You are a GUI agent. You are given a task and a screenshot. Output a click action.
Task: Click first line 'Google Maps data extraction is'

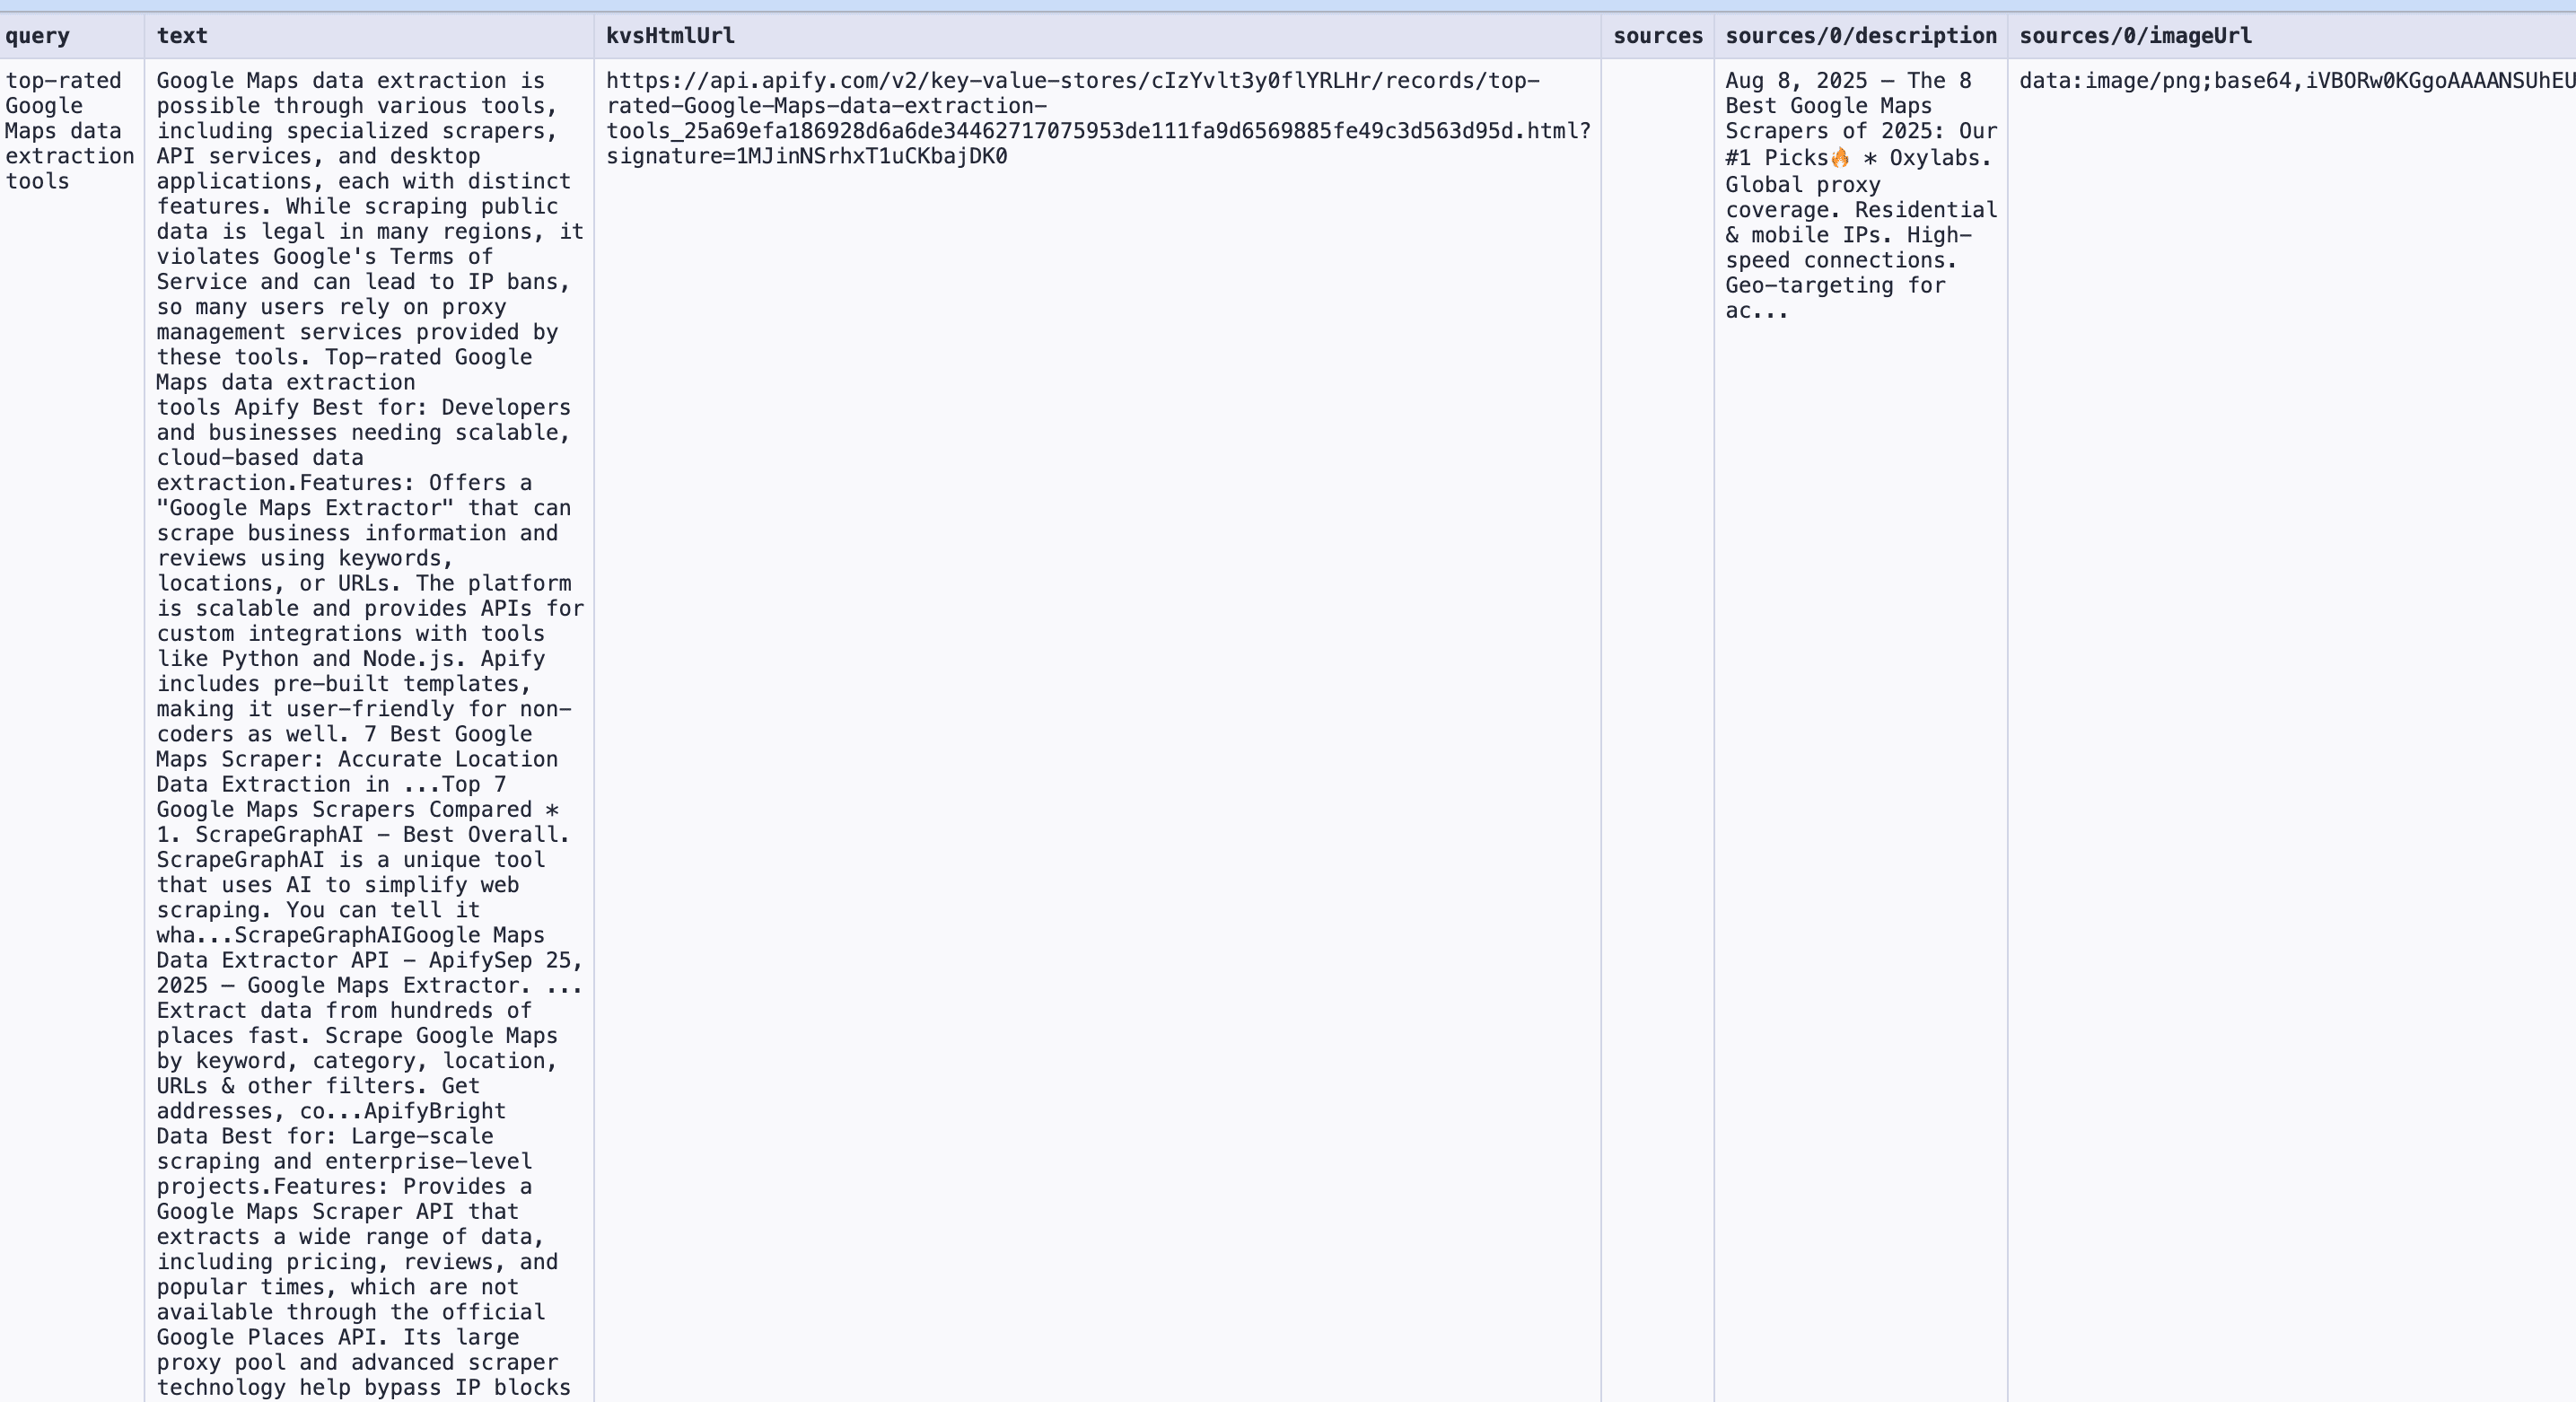[x=350, y=81]
